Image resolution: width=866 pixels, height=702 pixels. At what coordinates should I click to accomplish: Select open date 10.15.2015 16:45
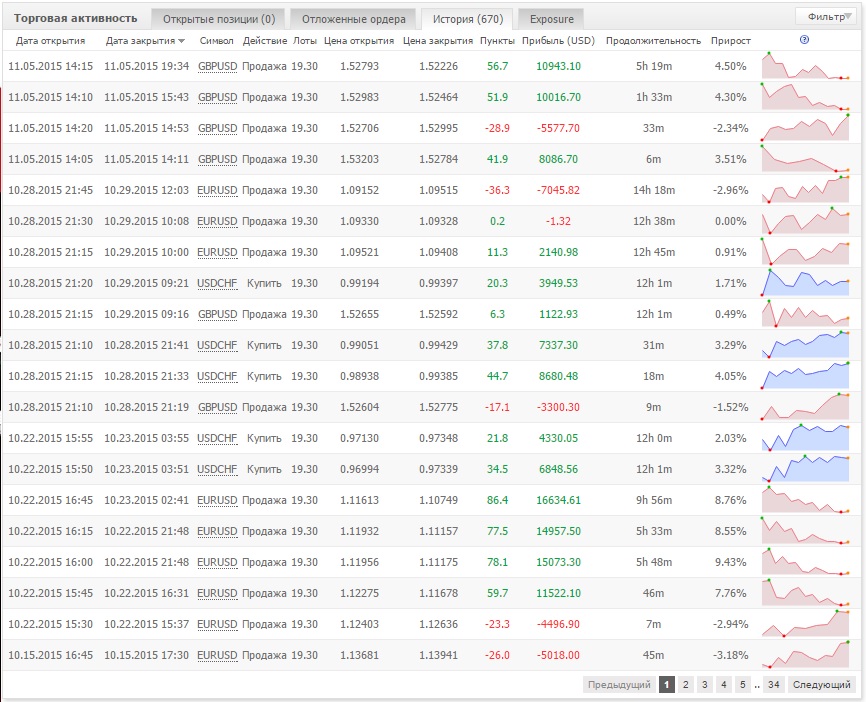[x=50, y=655]
